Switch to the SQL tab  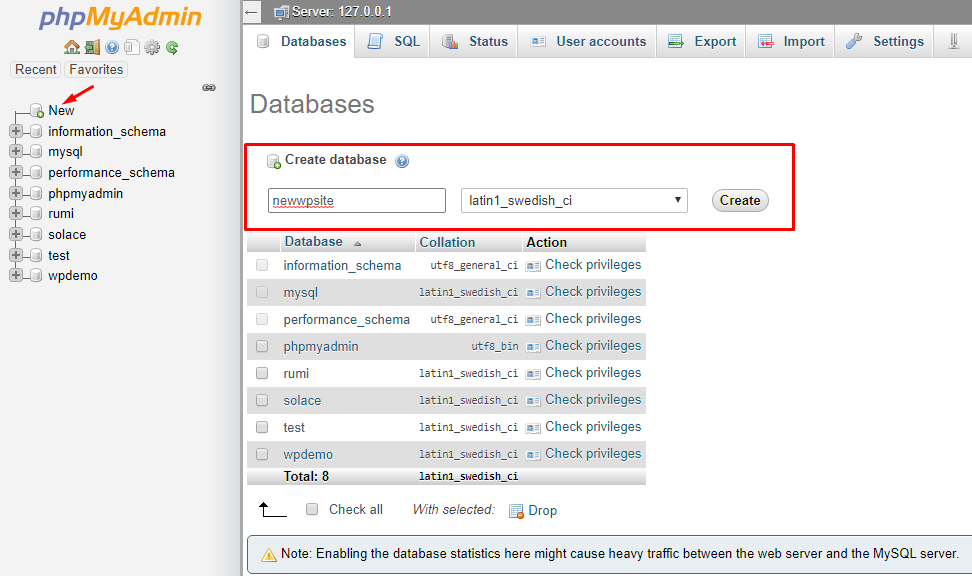click(394, 41)
